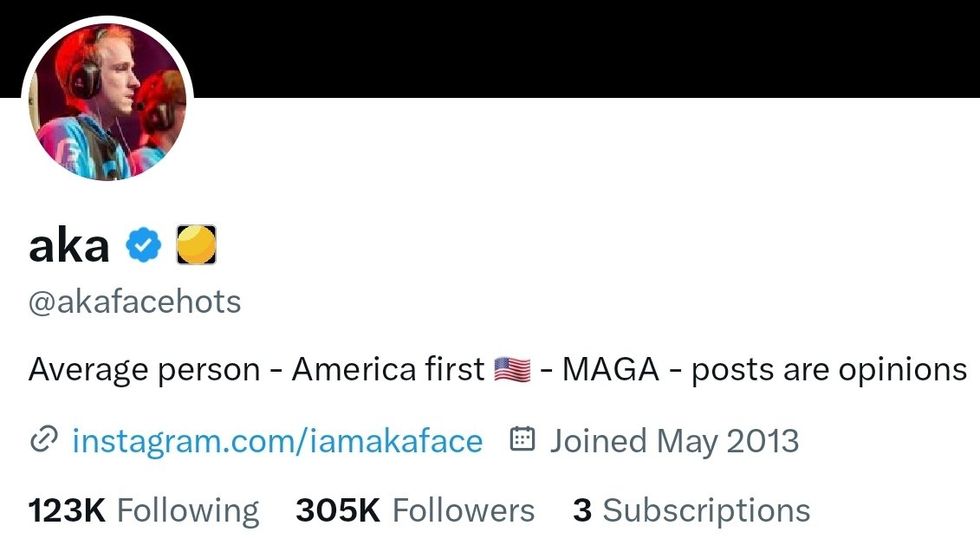The image size is (980, 558).
Task: Click the American flag emoji in bio
Action: (511, 370)
